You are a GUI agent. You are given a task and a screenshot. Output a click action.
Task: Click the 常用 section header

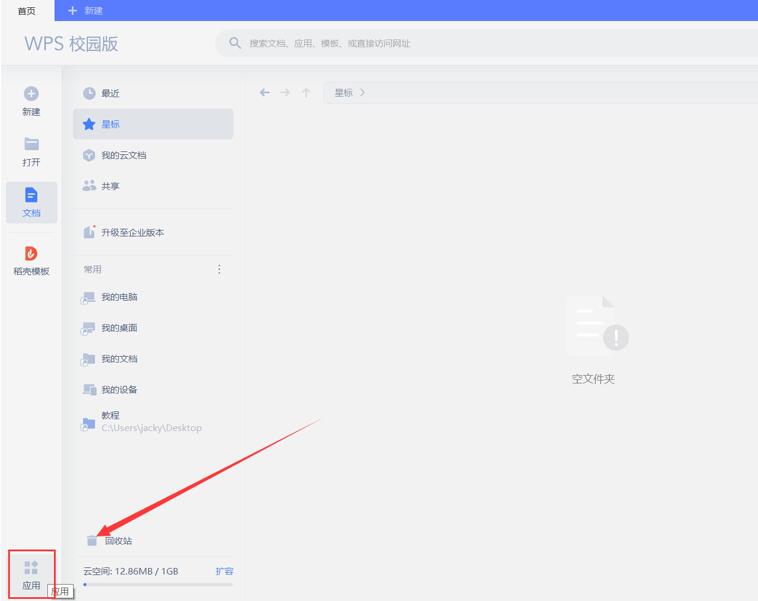pyautogui.click(x=92, y=269)
